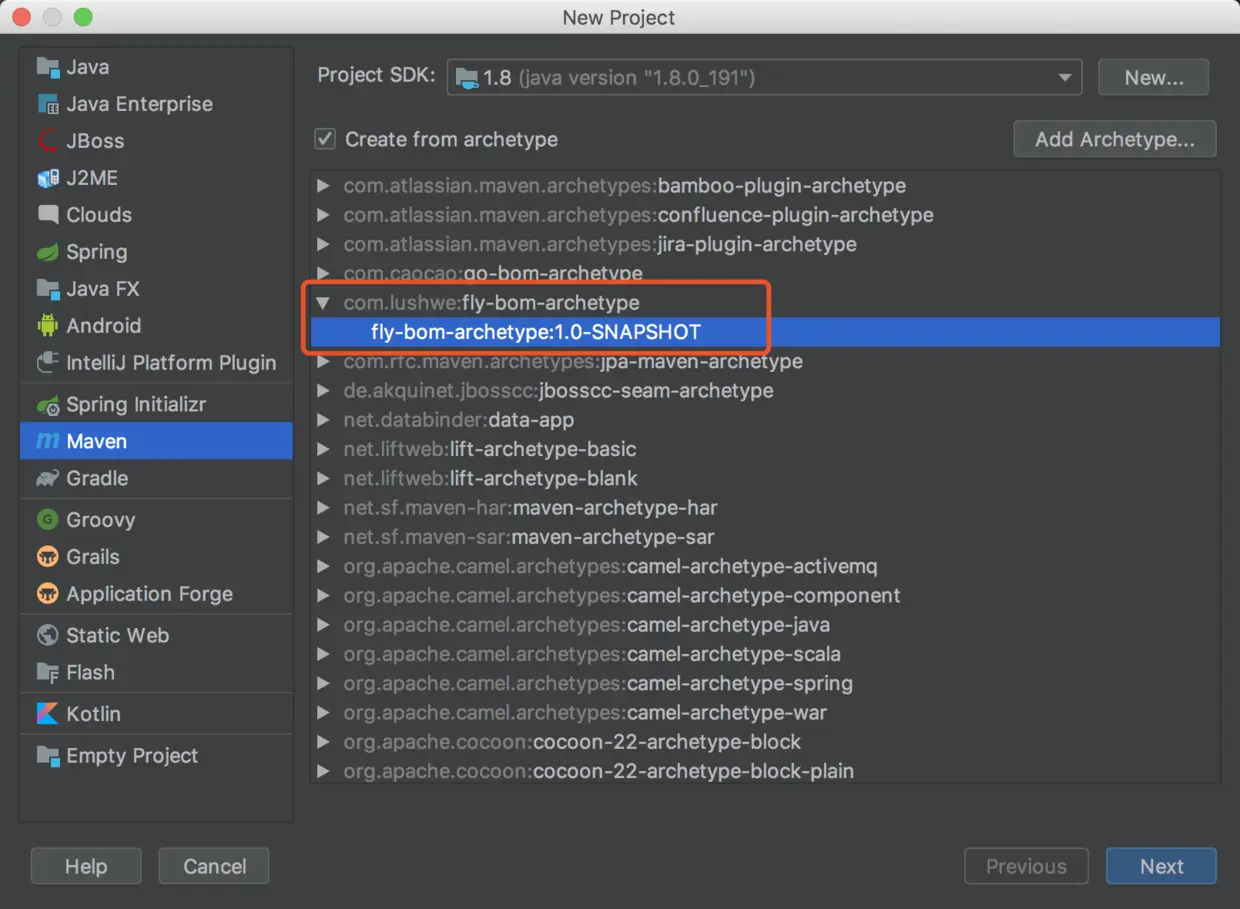Select go-bom-archetype row

(765, 273)
